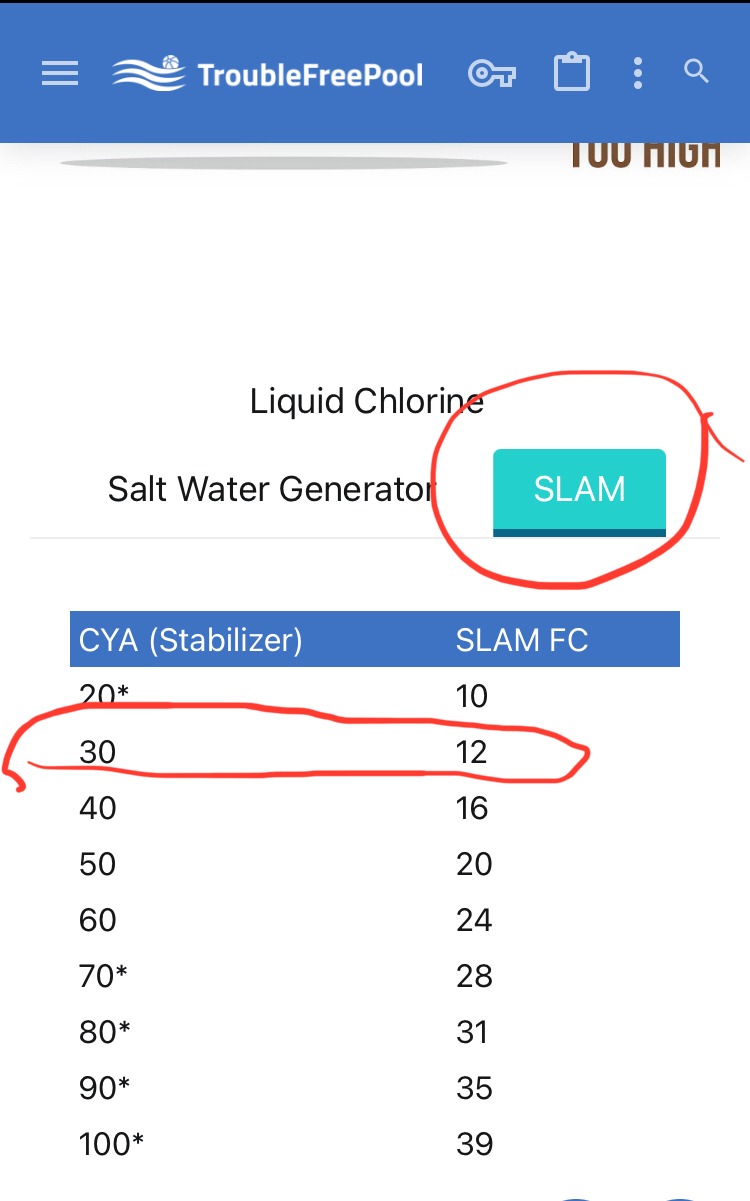Click the TroubleFreePool site title text

[x=311, y=75]
